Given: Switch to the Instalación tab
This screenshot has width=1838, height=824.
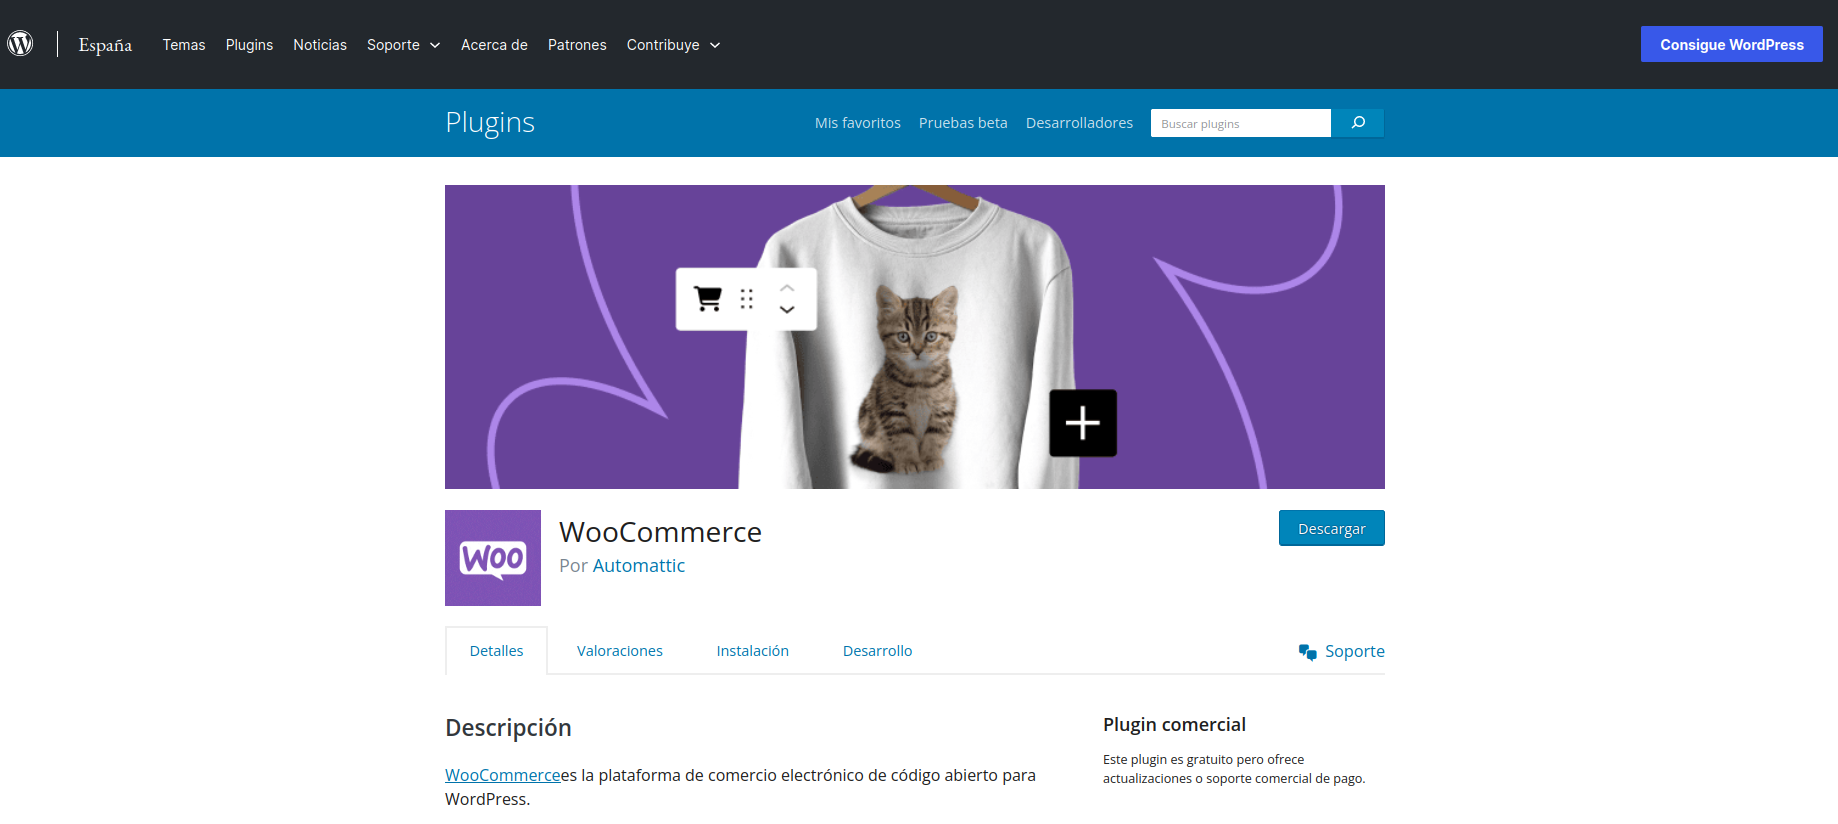Looking at the screenshot, I should pos(752,651).
